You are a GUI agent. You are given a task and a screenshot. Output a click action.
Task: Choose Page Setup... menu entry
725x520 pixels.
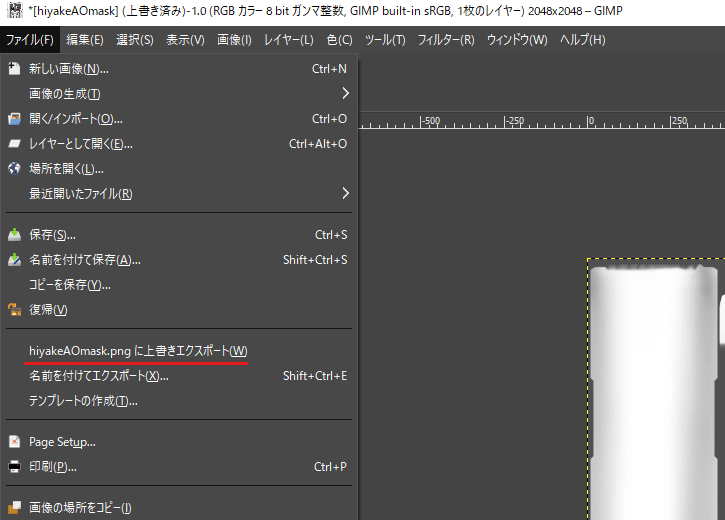point(179,442)
